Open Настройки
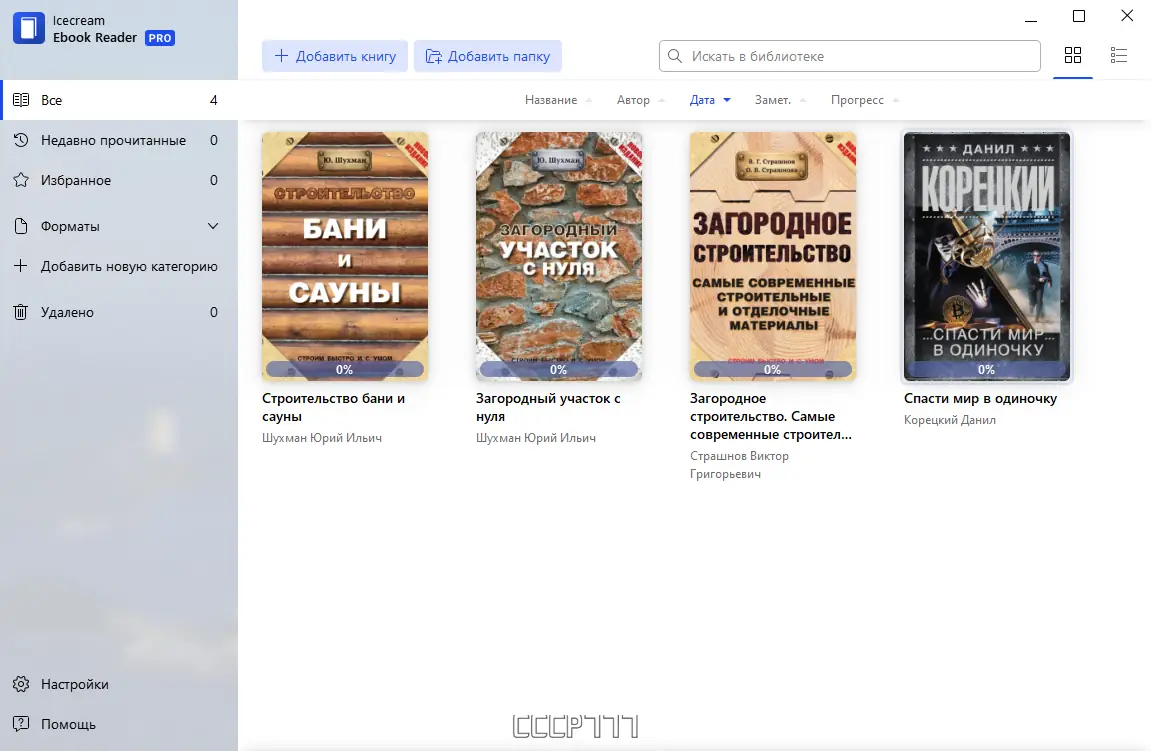This screenshot has width=1151, height=751. [119, 684]
